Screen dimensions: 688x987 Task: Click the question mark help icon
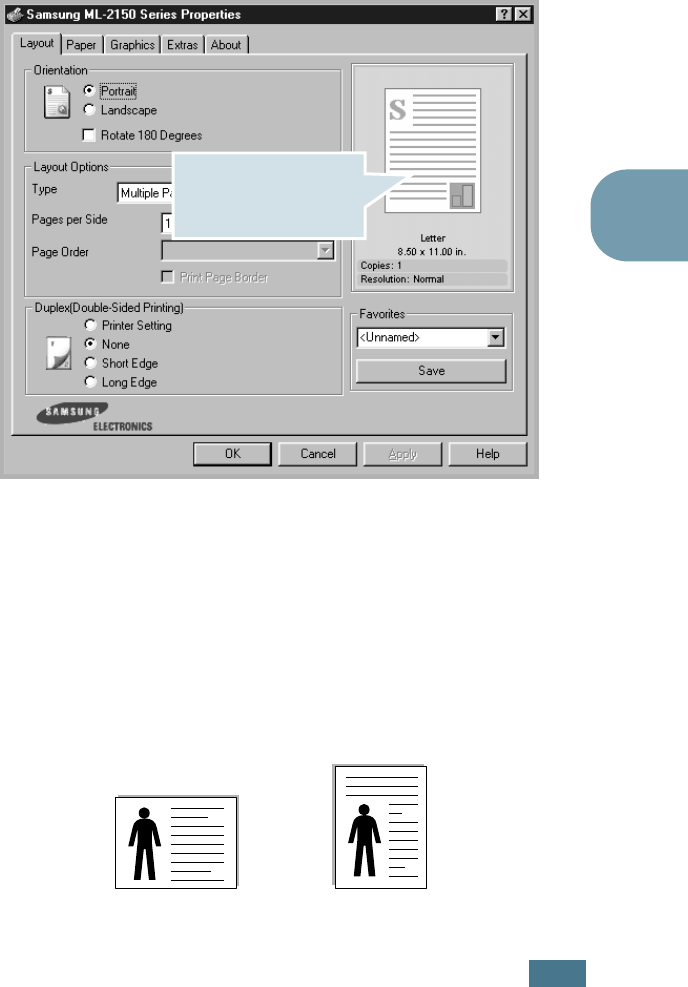click(504, 14)
